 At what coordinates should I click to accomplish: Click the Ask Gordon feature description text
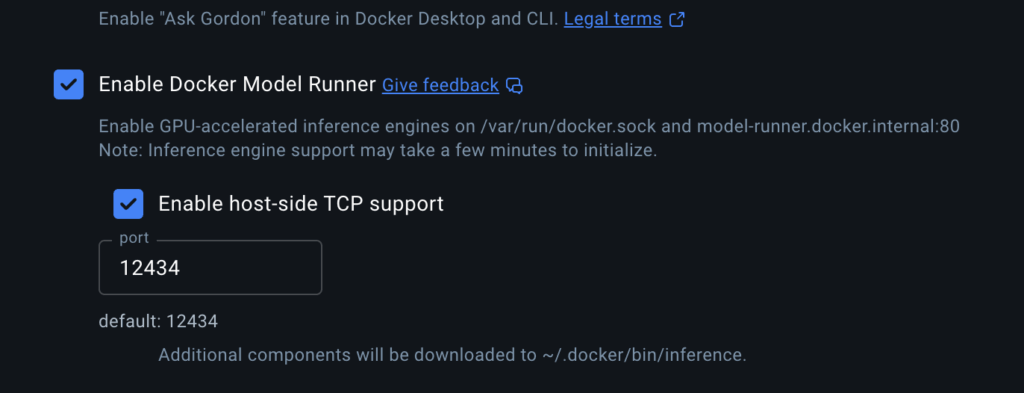(328, 19)
